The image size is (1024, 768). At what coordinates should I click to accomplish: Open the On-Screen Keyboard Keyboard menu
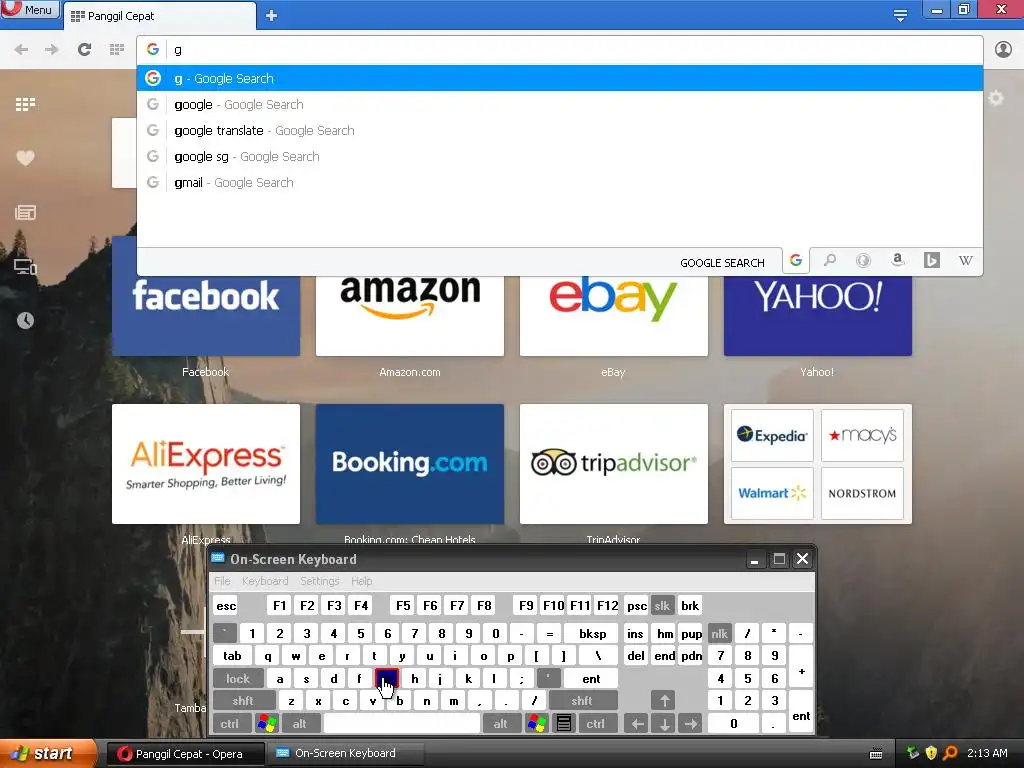(264, 581)
